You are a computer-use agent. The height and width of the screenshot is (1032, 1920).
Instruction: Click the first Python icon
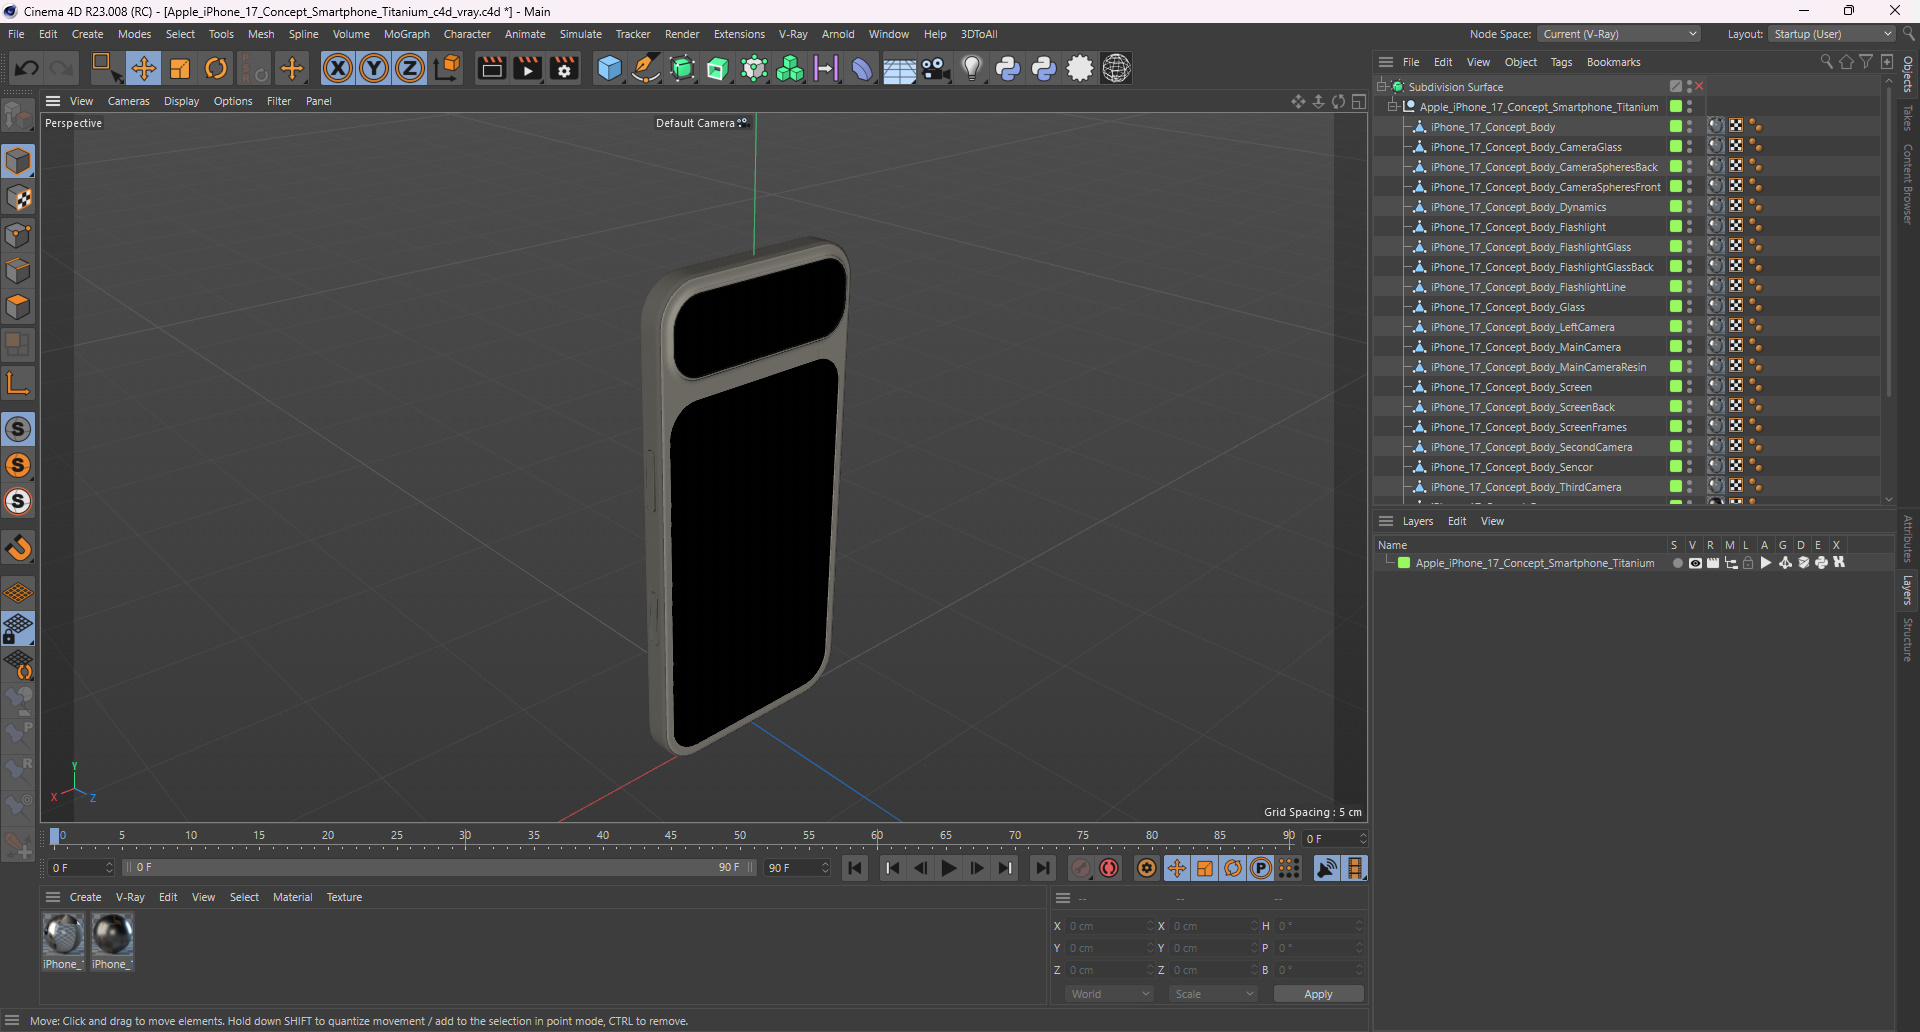point(1008,68)
